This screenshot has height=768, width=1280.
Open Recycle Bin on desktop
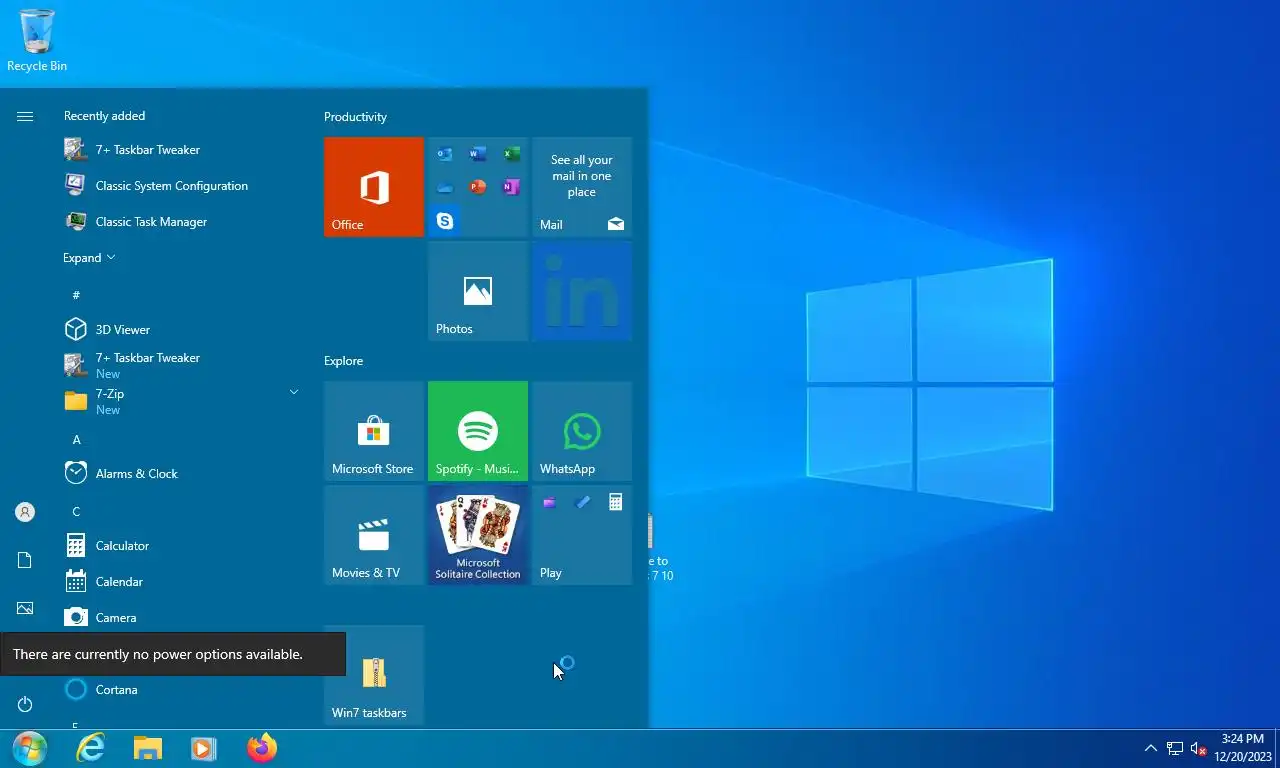pos(37,41)
